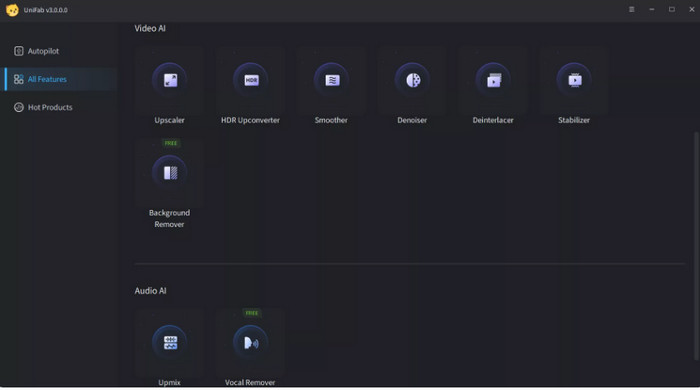The height and width of the screenshot is (390, 700).
Task: Click the All Features grid icon
Action: [x=18, y=79]
